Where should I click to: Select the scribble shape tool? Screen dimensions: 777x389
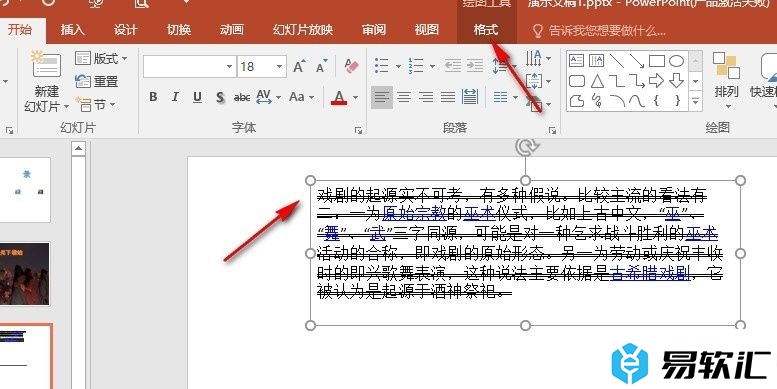[x=597, y=101]
